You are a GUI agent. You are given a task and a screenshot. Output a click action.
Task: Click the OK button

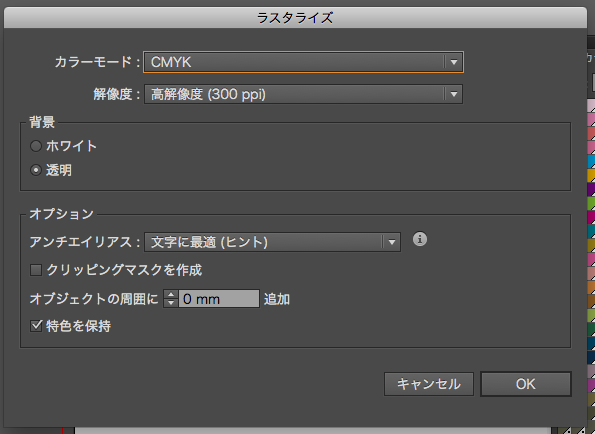(526, 384)
